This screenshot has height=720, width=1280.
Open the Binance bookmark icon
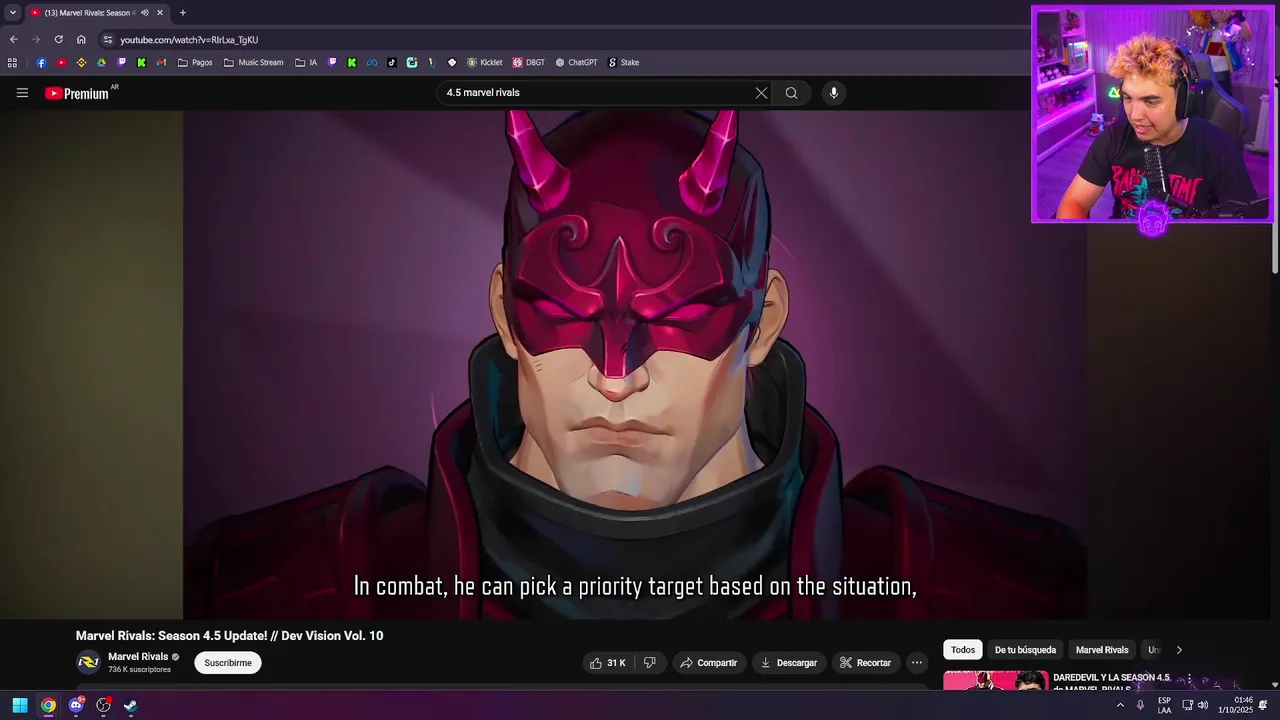coord(82,62)
